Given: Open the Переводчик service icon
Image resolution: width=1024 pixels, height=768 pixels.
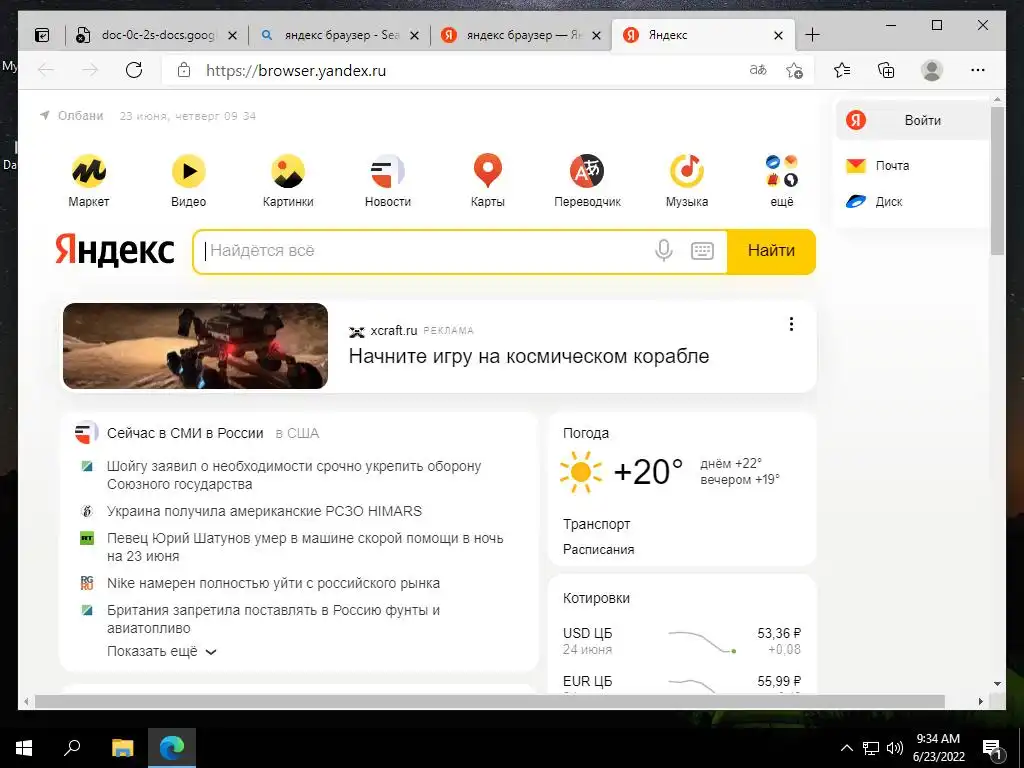Looking at the screenshot, I should pyautogui.click(x=587, y=172).
